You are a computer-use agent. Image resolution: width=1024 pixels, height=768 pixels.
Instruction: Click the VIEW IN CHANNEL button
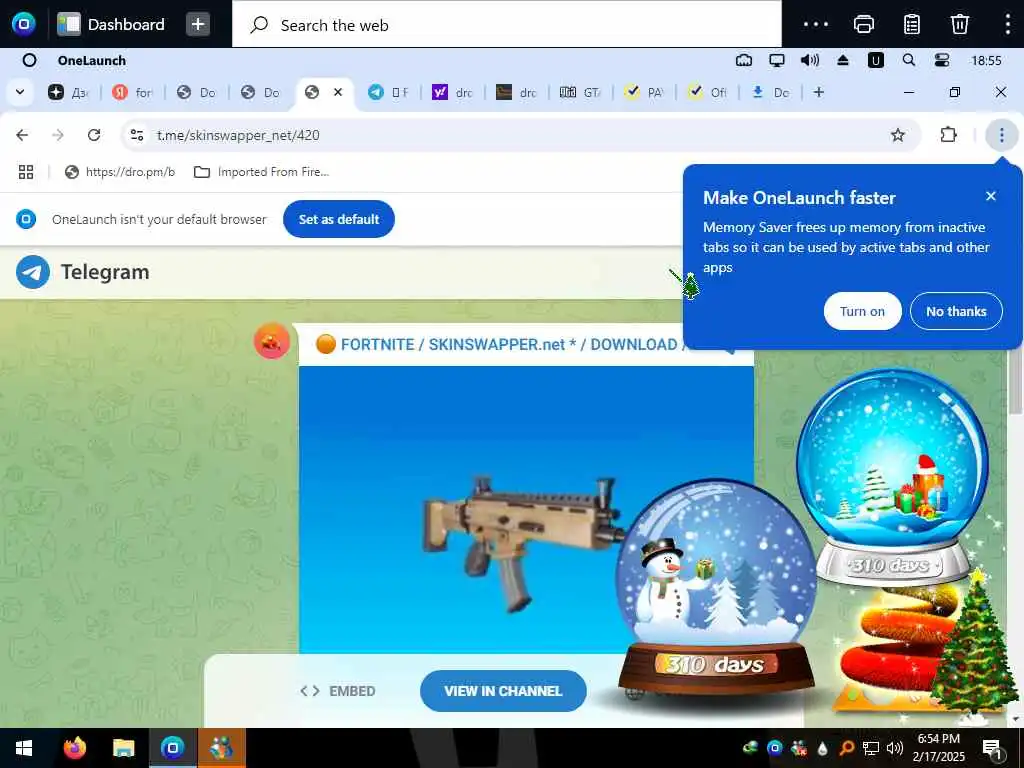tap(503, 691)
